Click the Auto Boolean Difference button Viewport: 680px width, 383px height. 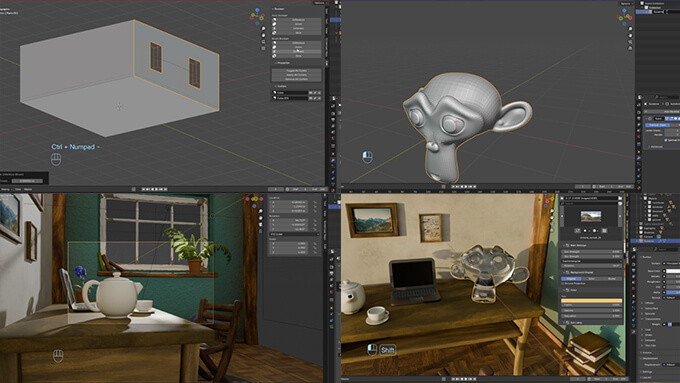298,20
